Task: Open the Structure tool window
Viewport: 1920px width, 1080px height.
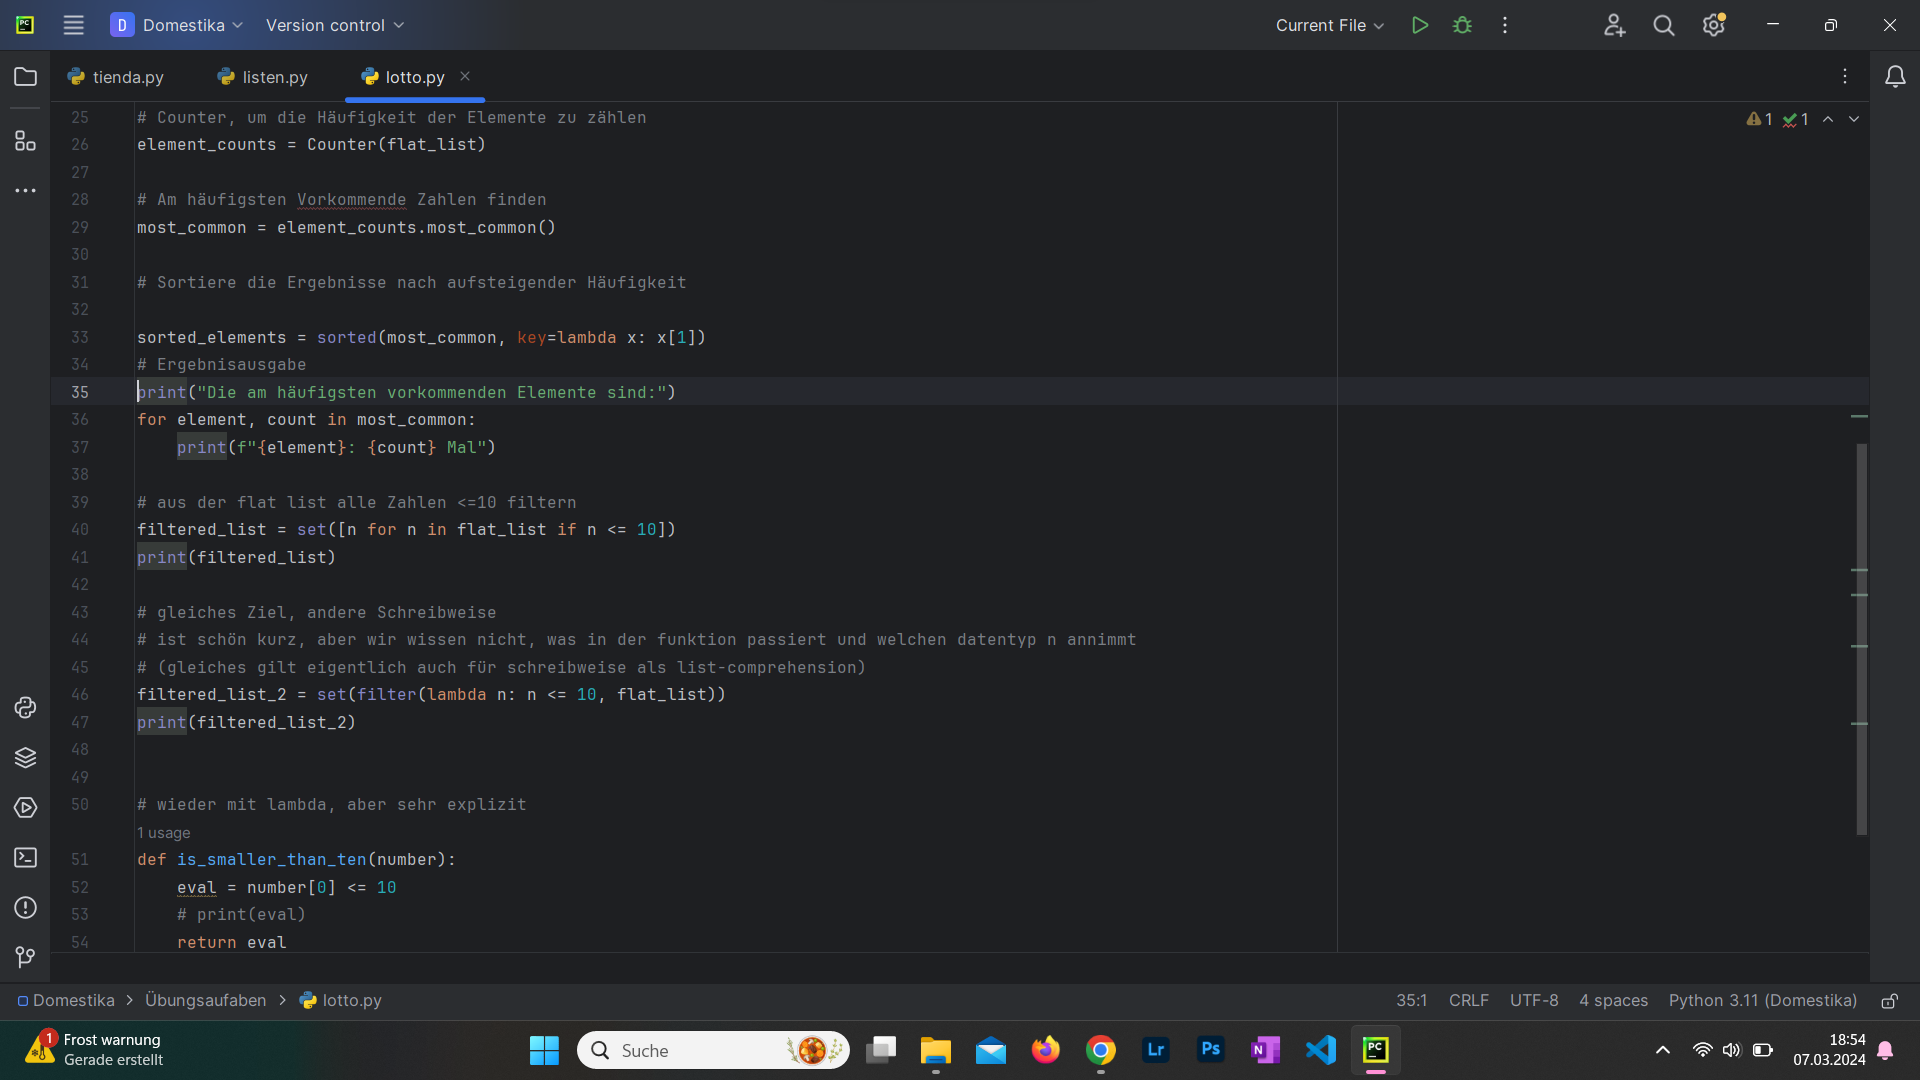Action: click(26, 141)
